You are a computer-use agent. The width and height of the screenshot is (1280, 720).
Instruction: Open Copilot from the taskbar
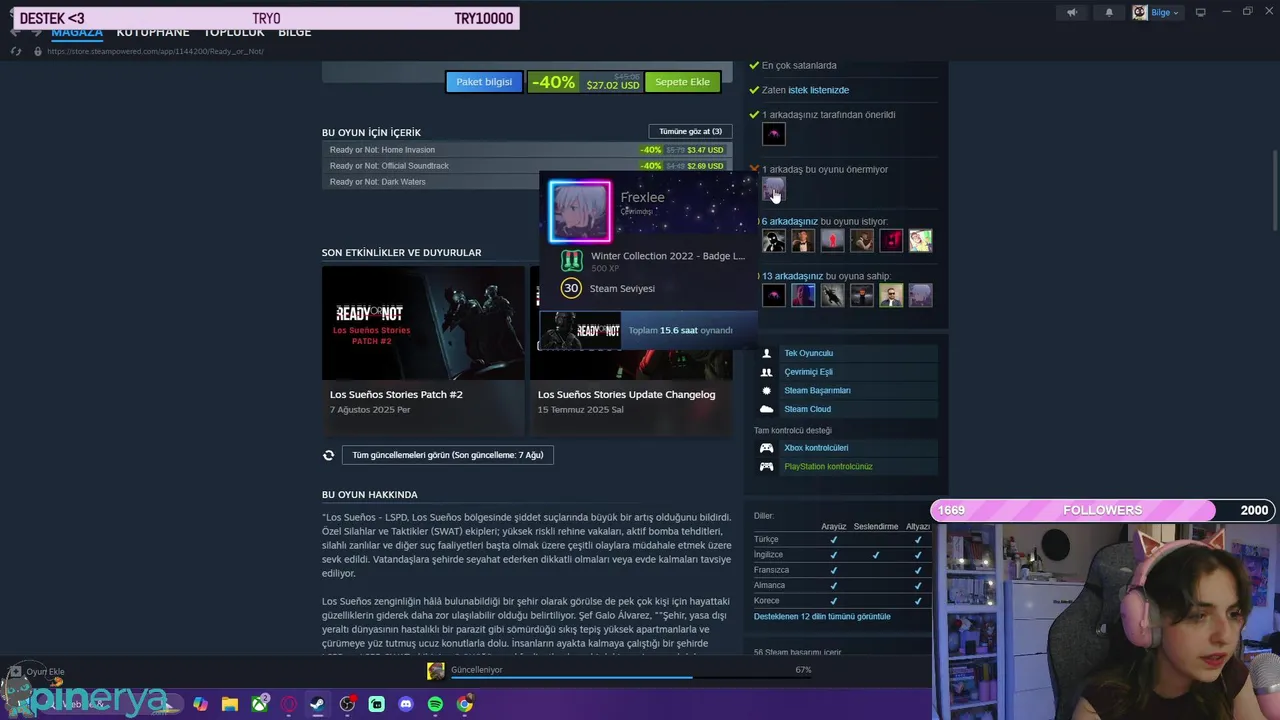click(x=200, y=704)
